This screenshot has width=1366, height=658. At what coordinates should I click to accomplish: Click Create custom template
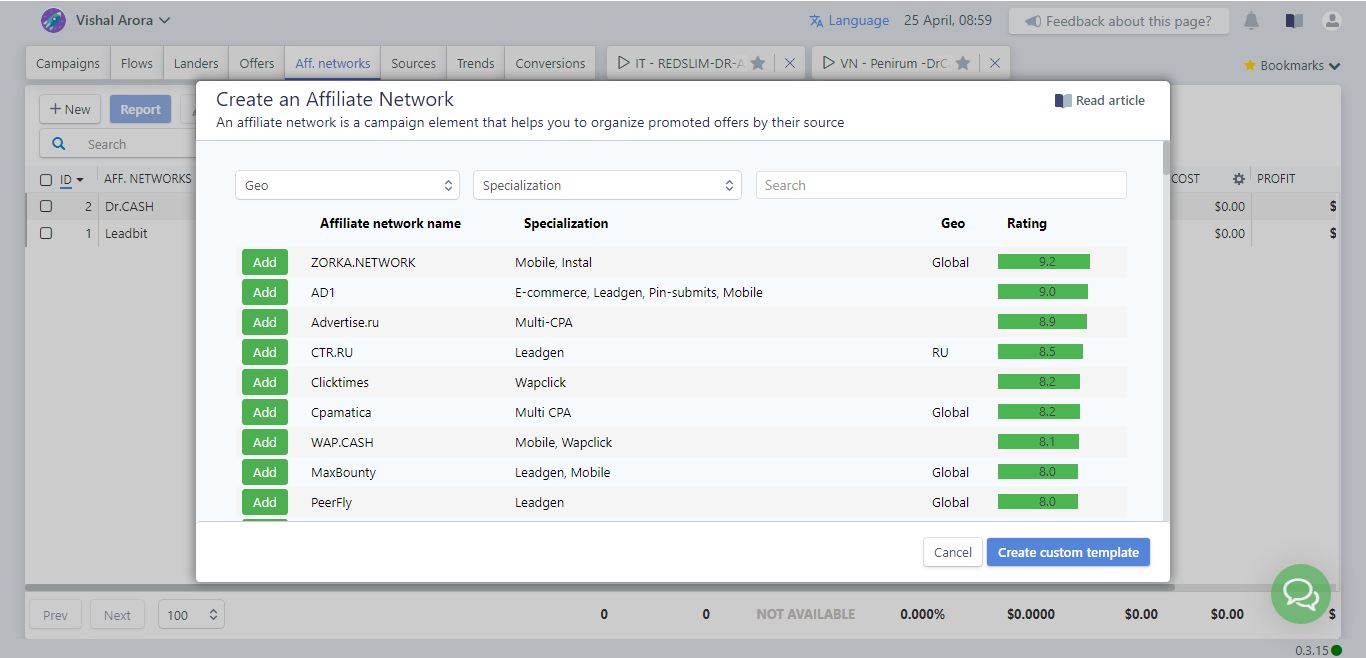pyautogui.click(x=1068, y=552)
